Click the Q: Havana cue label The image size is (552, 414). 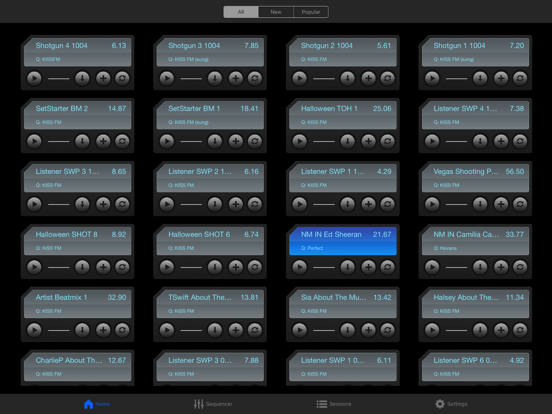445,248
